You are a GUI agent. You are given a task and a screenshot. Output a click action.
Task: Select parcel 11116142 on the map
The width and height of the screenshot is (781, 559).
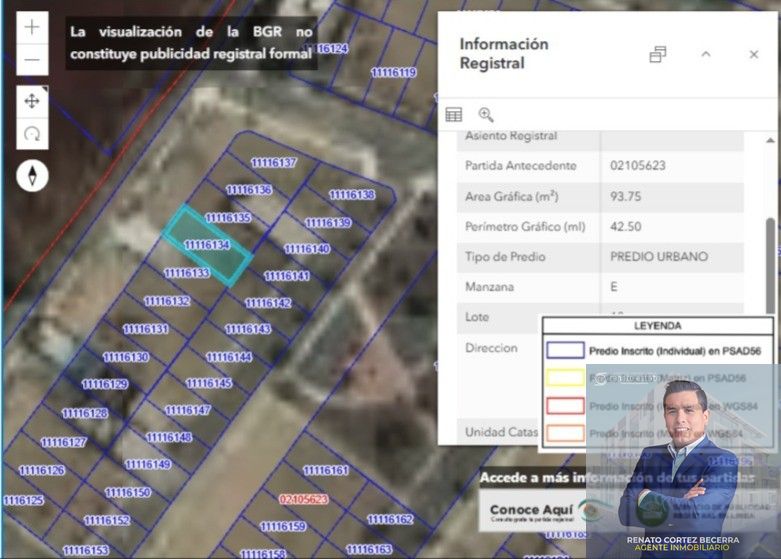click(268, 303)
